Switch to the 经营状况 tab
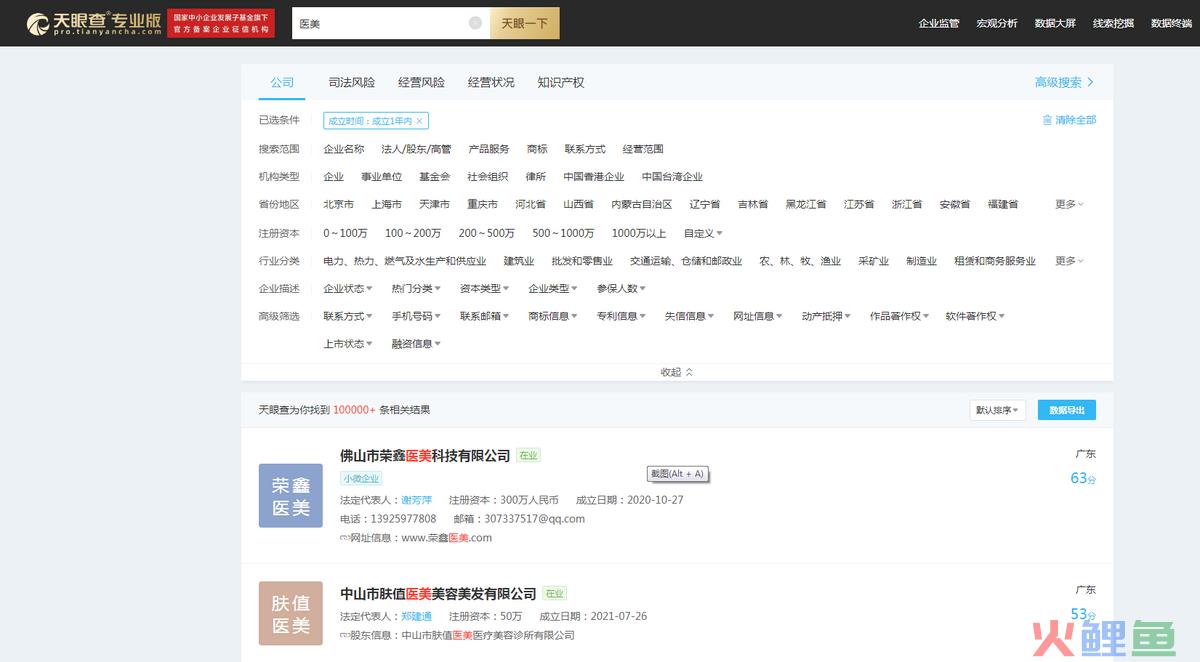 click(x=491, y=82)
